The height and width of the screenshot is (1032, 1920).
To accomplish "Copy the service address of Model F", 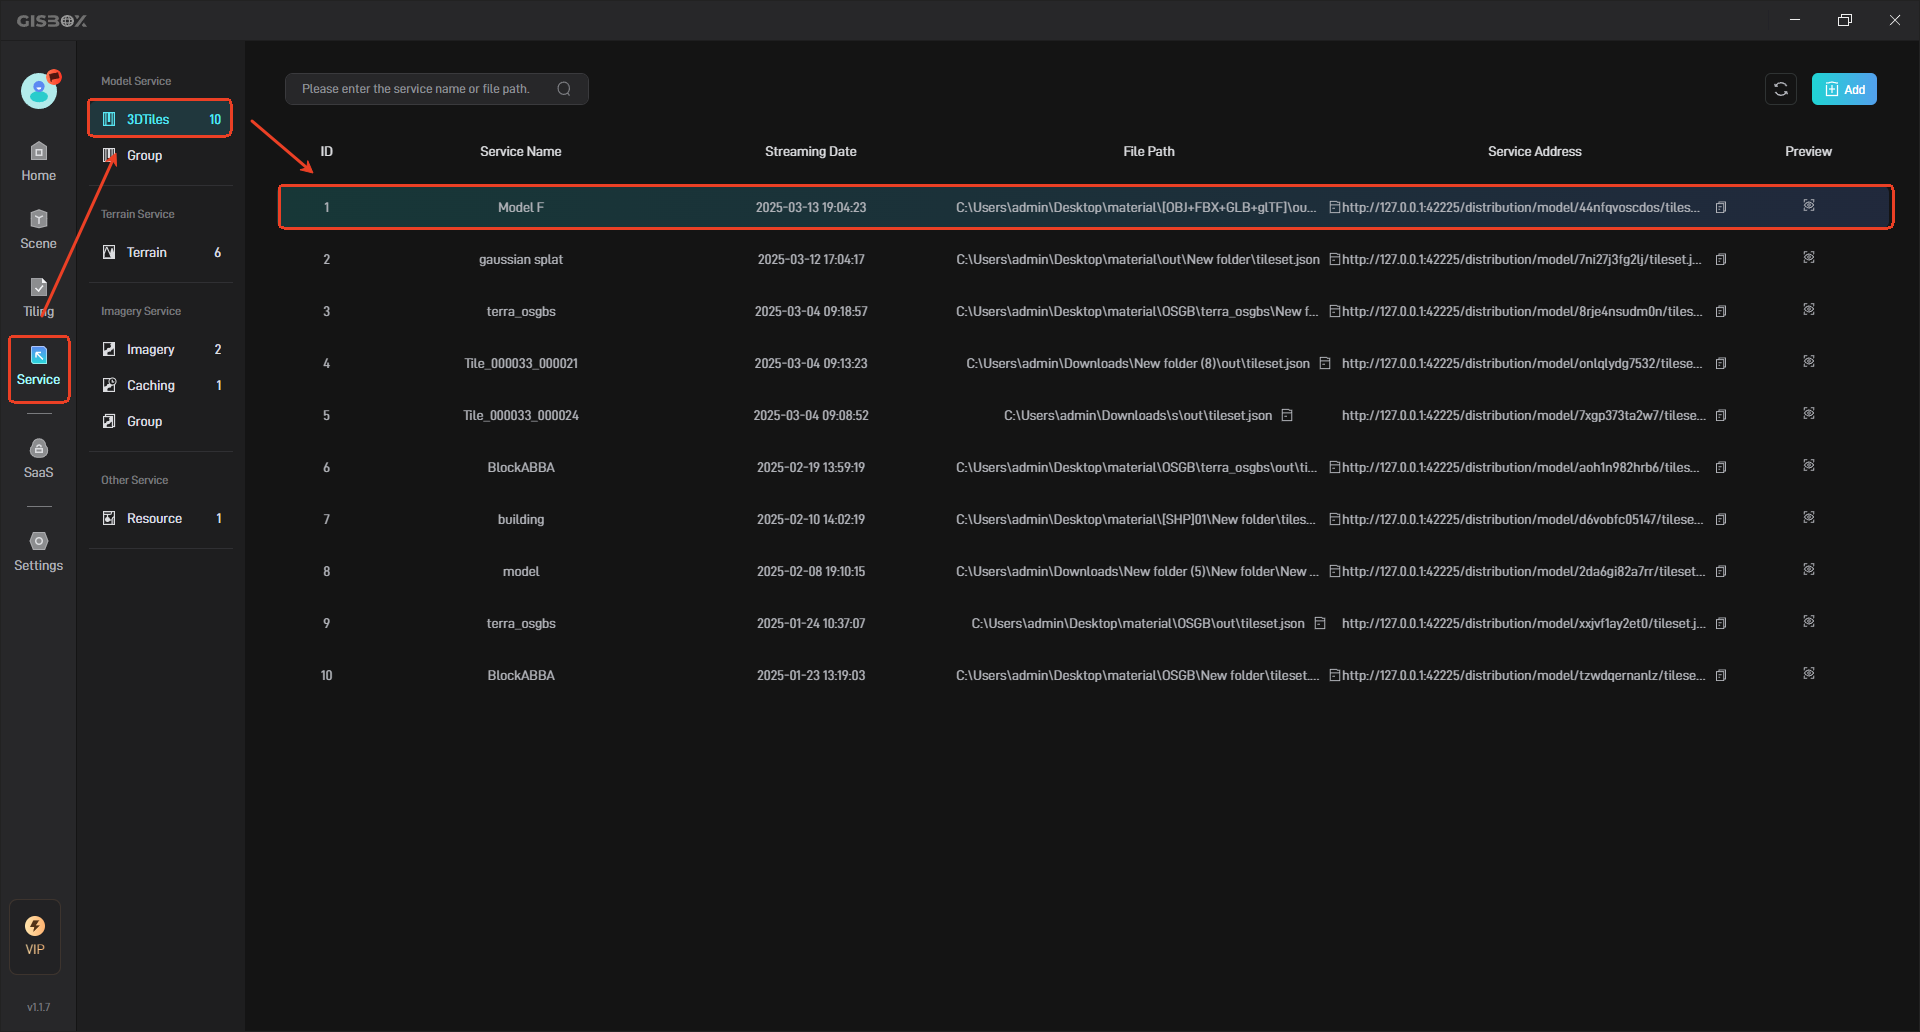I will pos(1721,208).
